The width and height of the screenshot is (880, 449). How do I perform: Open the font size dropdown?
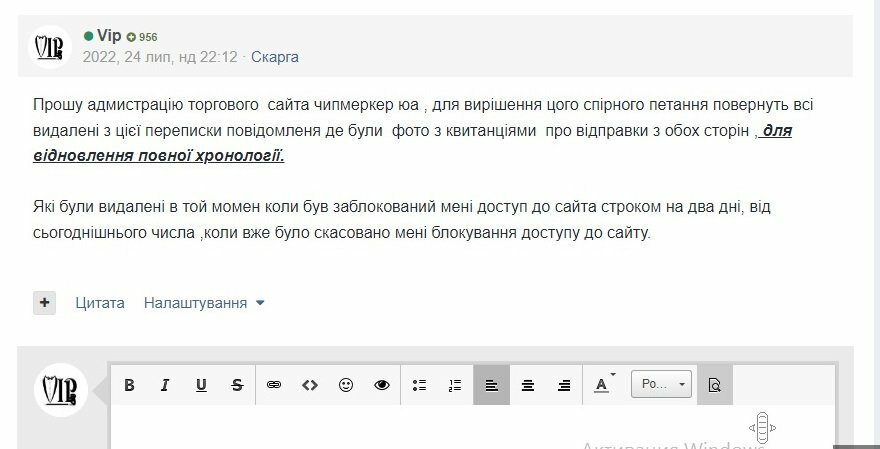click(661, 384)
